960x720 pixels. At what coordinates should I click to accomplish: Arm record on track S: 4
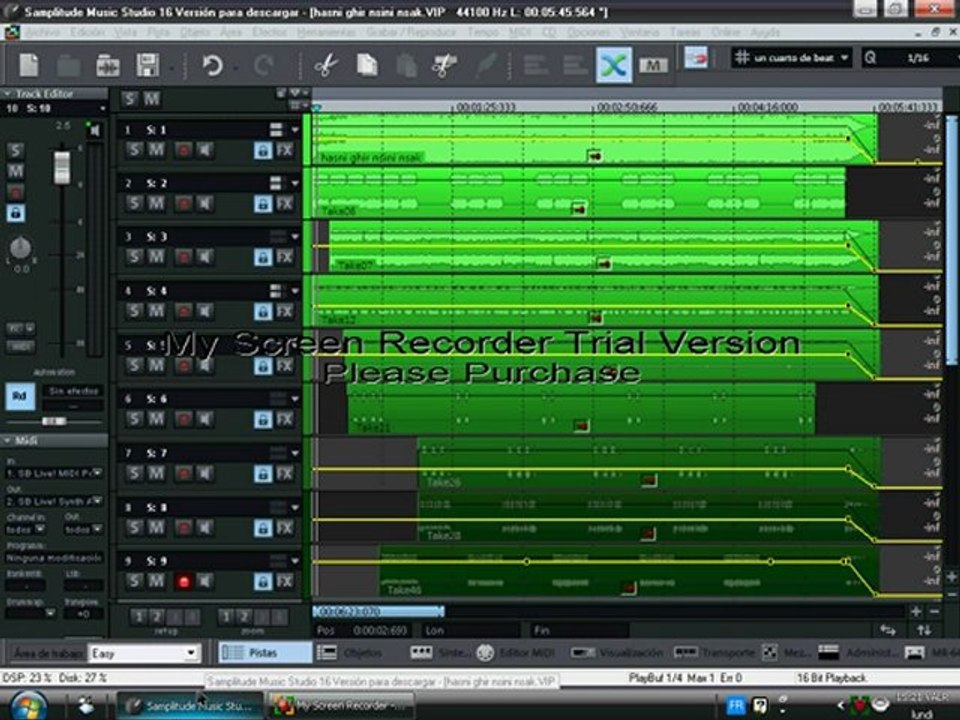[x=183, y=312]
